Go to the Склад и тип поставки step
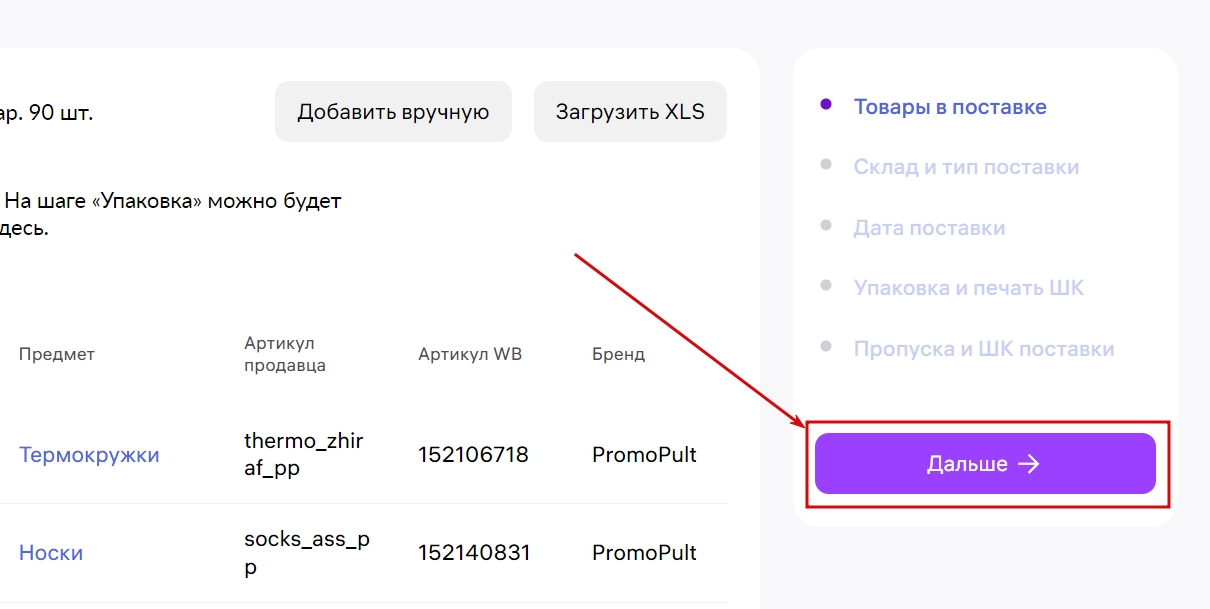1210x609 pixels. coord(967,166)
